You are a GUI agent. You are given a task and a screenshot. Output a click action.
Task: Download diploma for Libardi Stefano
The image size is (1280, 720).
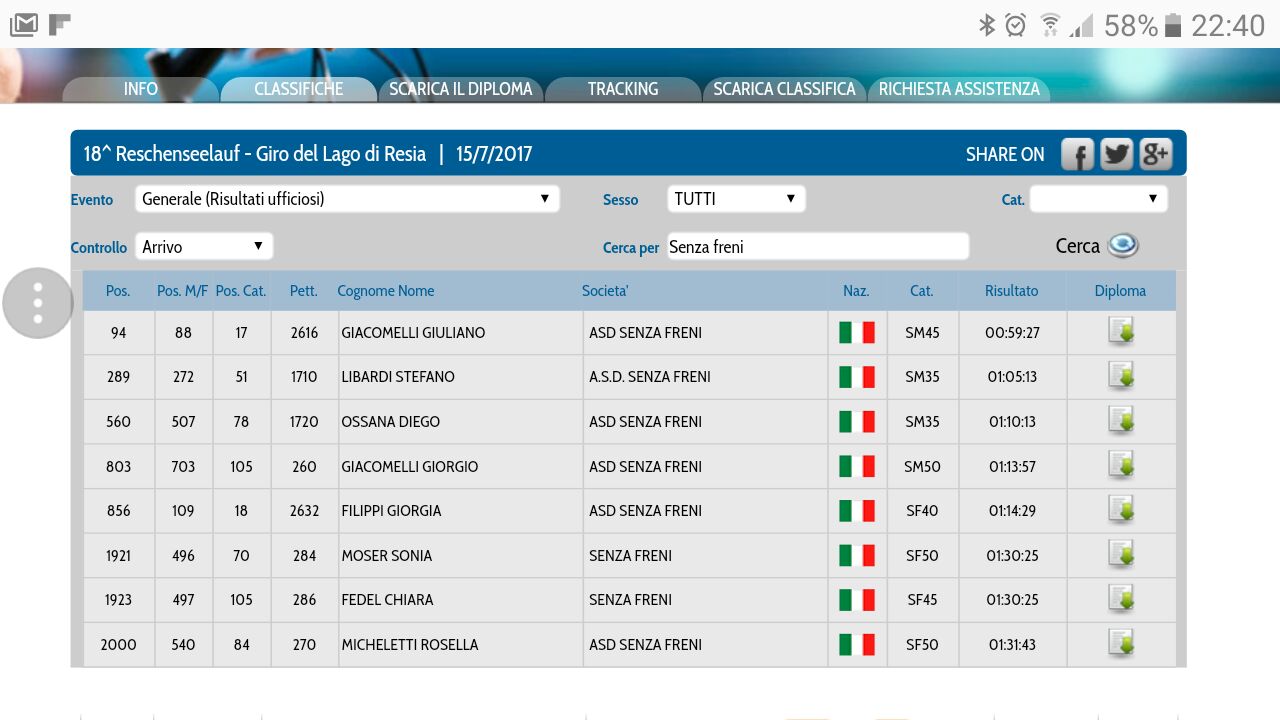(x=1121, y=376)
